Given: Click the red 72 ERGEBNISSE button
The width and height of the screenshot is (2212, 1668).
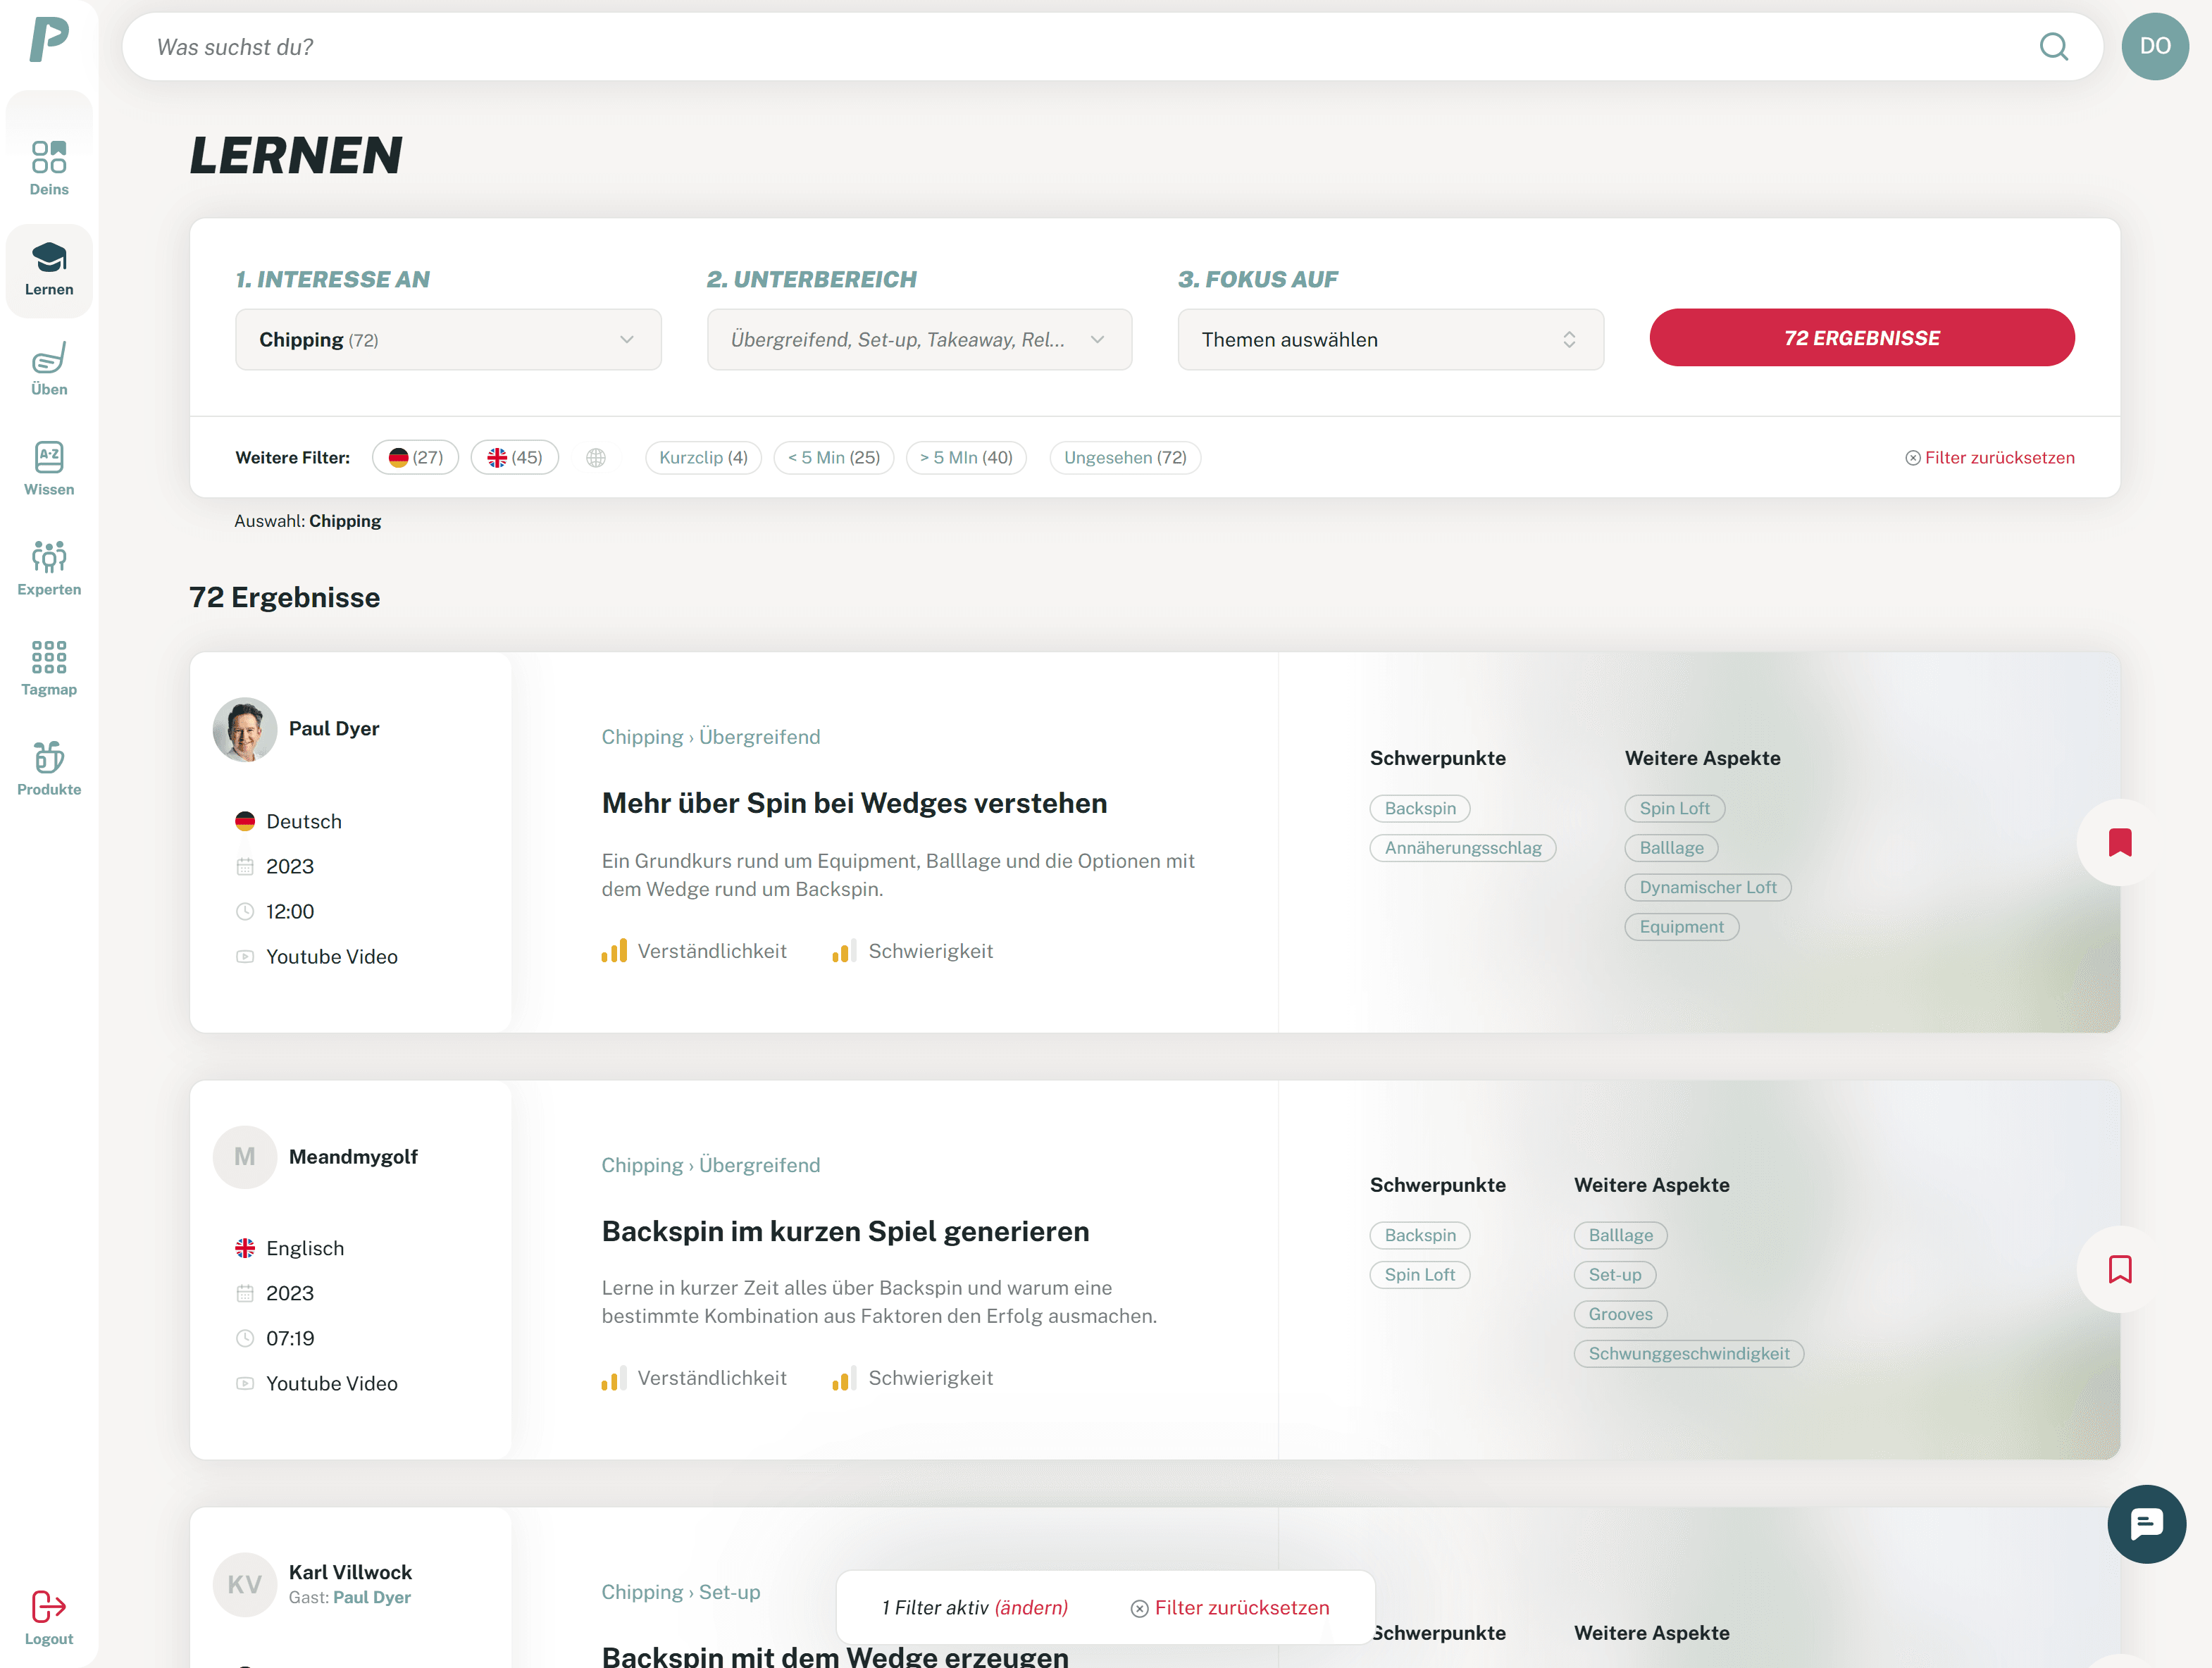Looking at the screenshot, I should (1861, 337).
